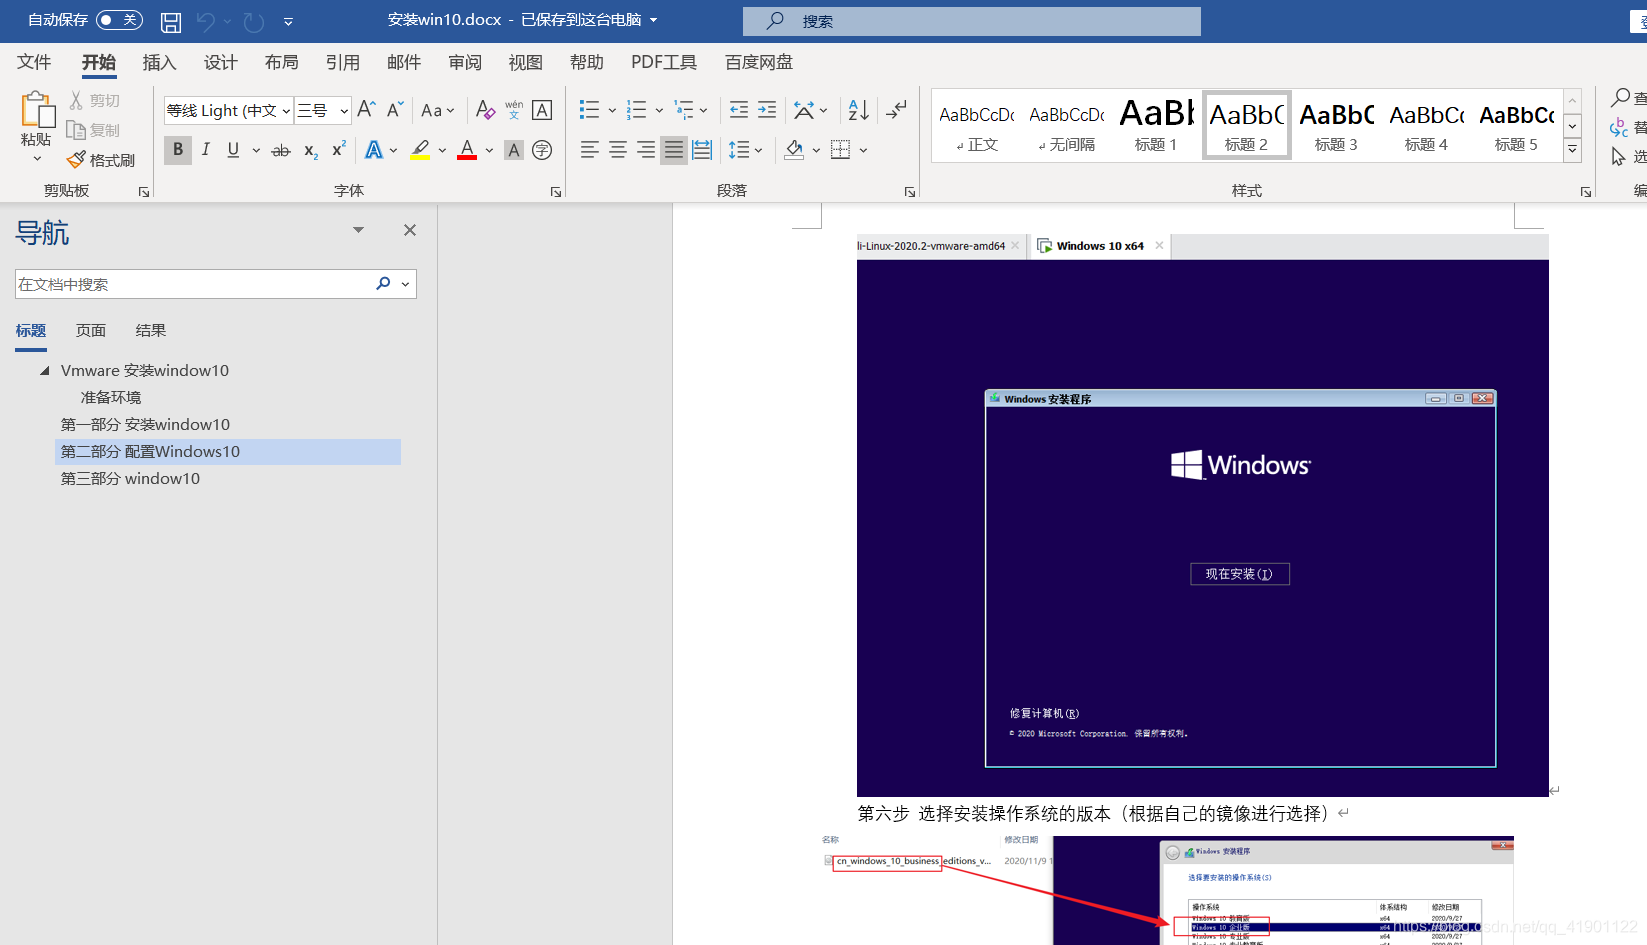Click the decrease indent icon
Screen dimensions: 1647x945
pos(739,109)
